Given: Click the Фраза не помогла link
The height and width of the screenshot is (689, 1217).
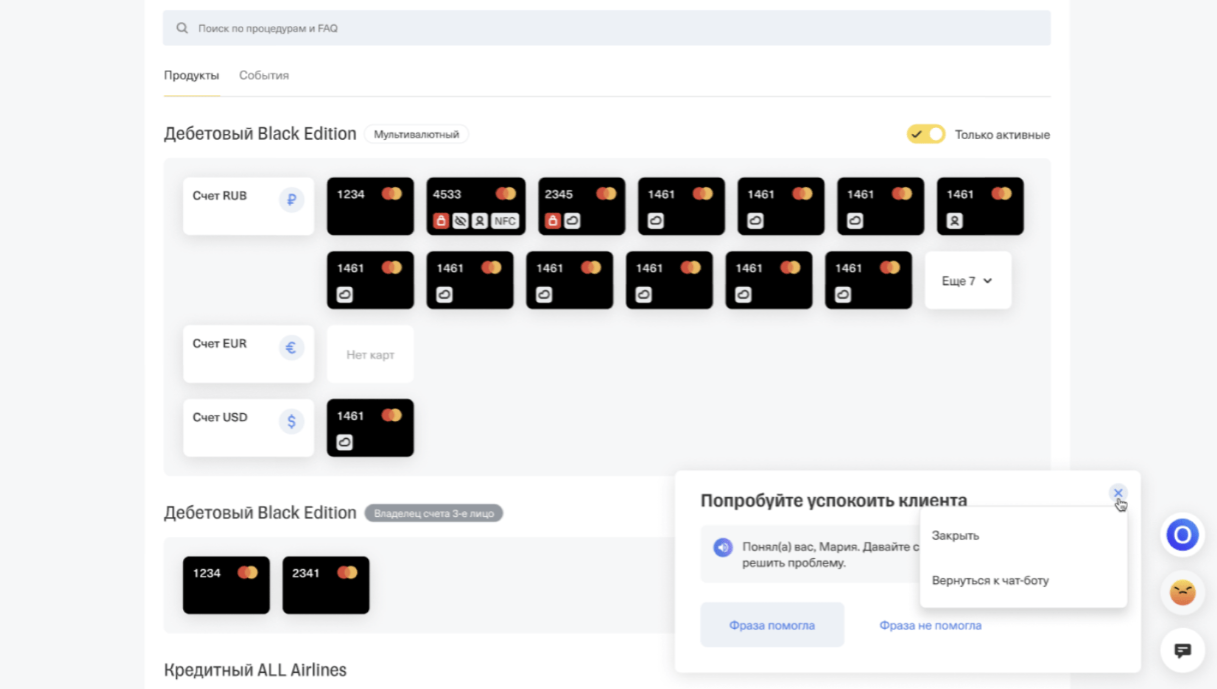Looking at the screenshot, I should pos(930,626).
